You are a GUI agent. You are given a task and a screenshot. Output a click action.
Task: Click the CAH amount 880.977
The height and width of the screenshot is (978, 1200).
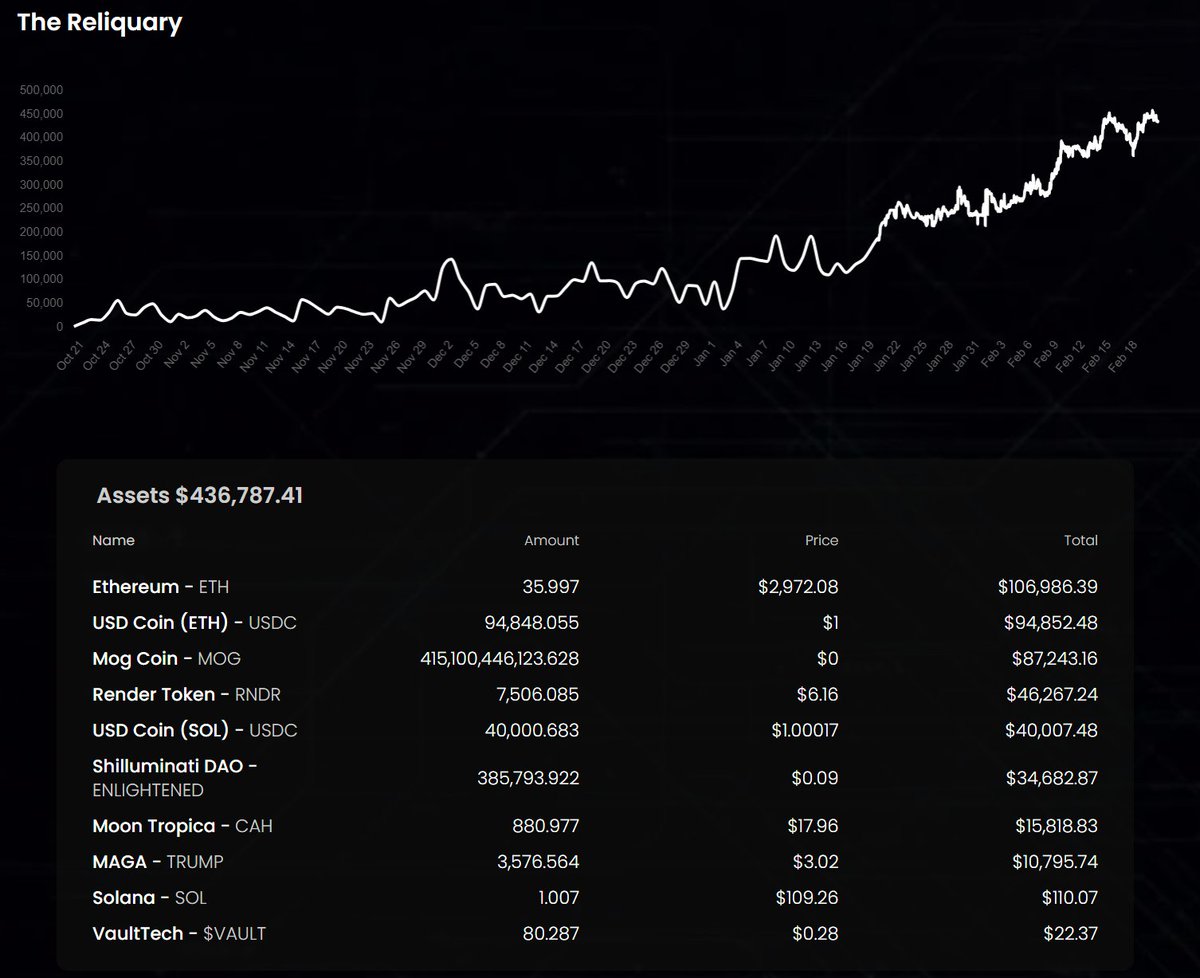[547, 826]
